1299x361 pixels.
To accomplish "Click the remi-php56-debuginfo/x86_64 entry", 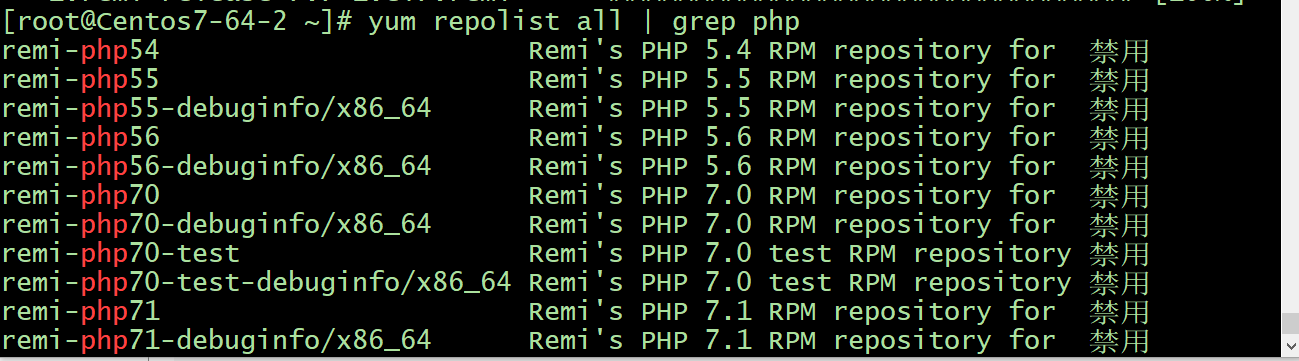I will click(216, 167).
